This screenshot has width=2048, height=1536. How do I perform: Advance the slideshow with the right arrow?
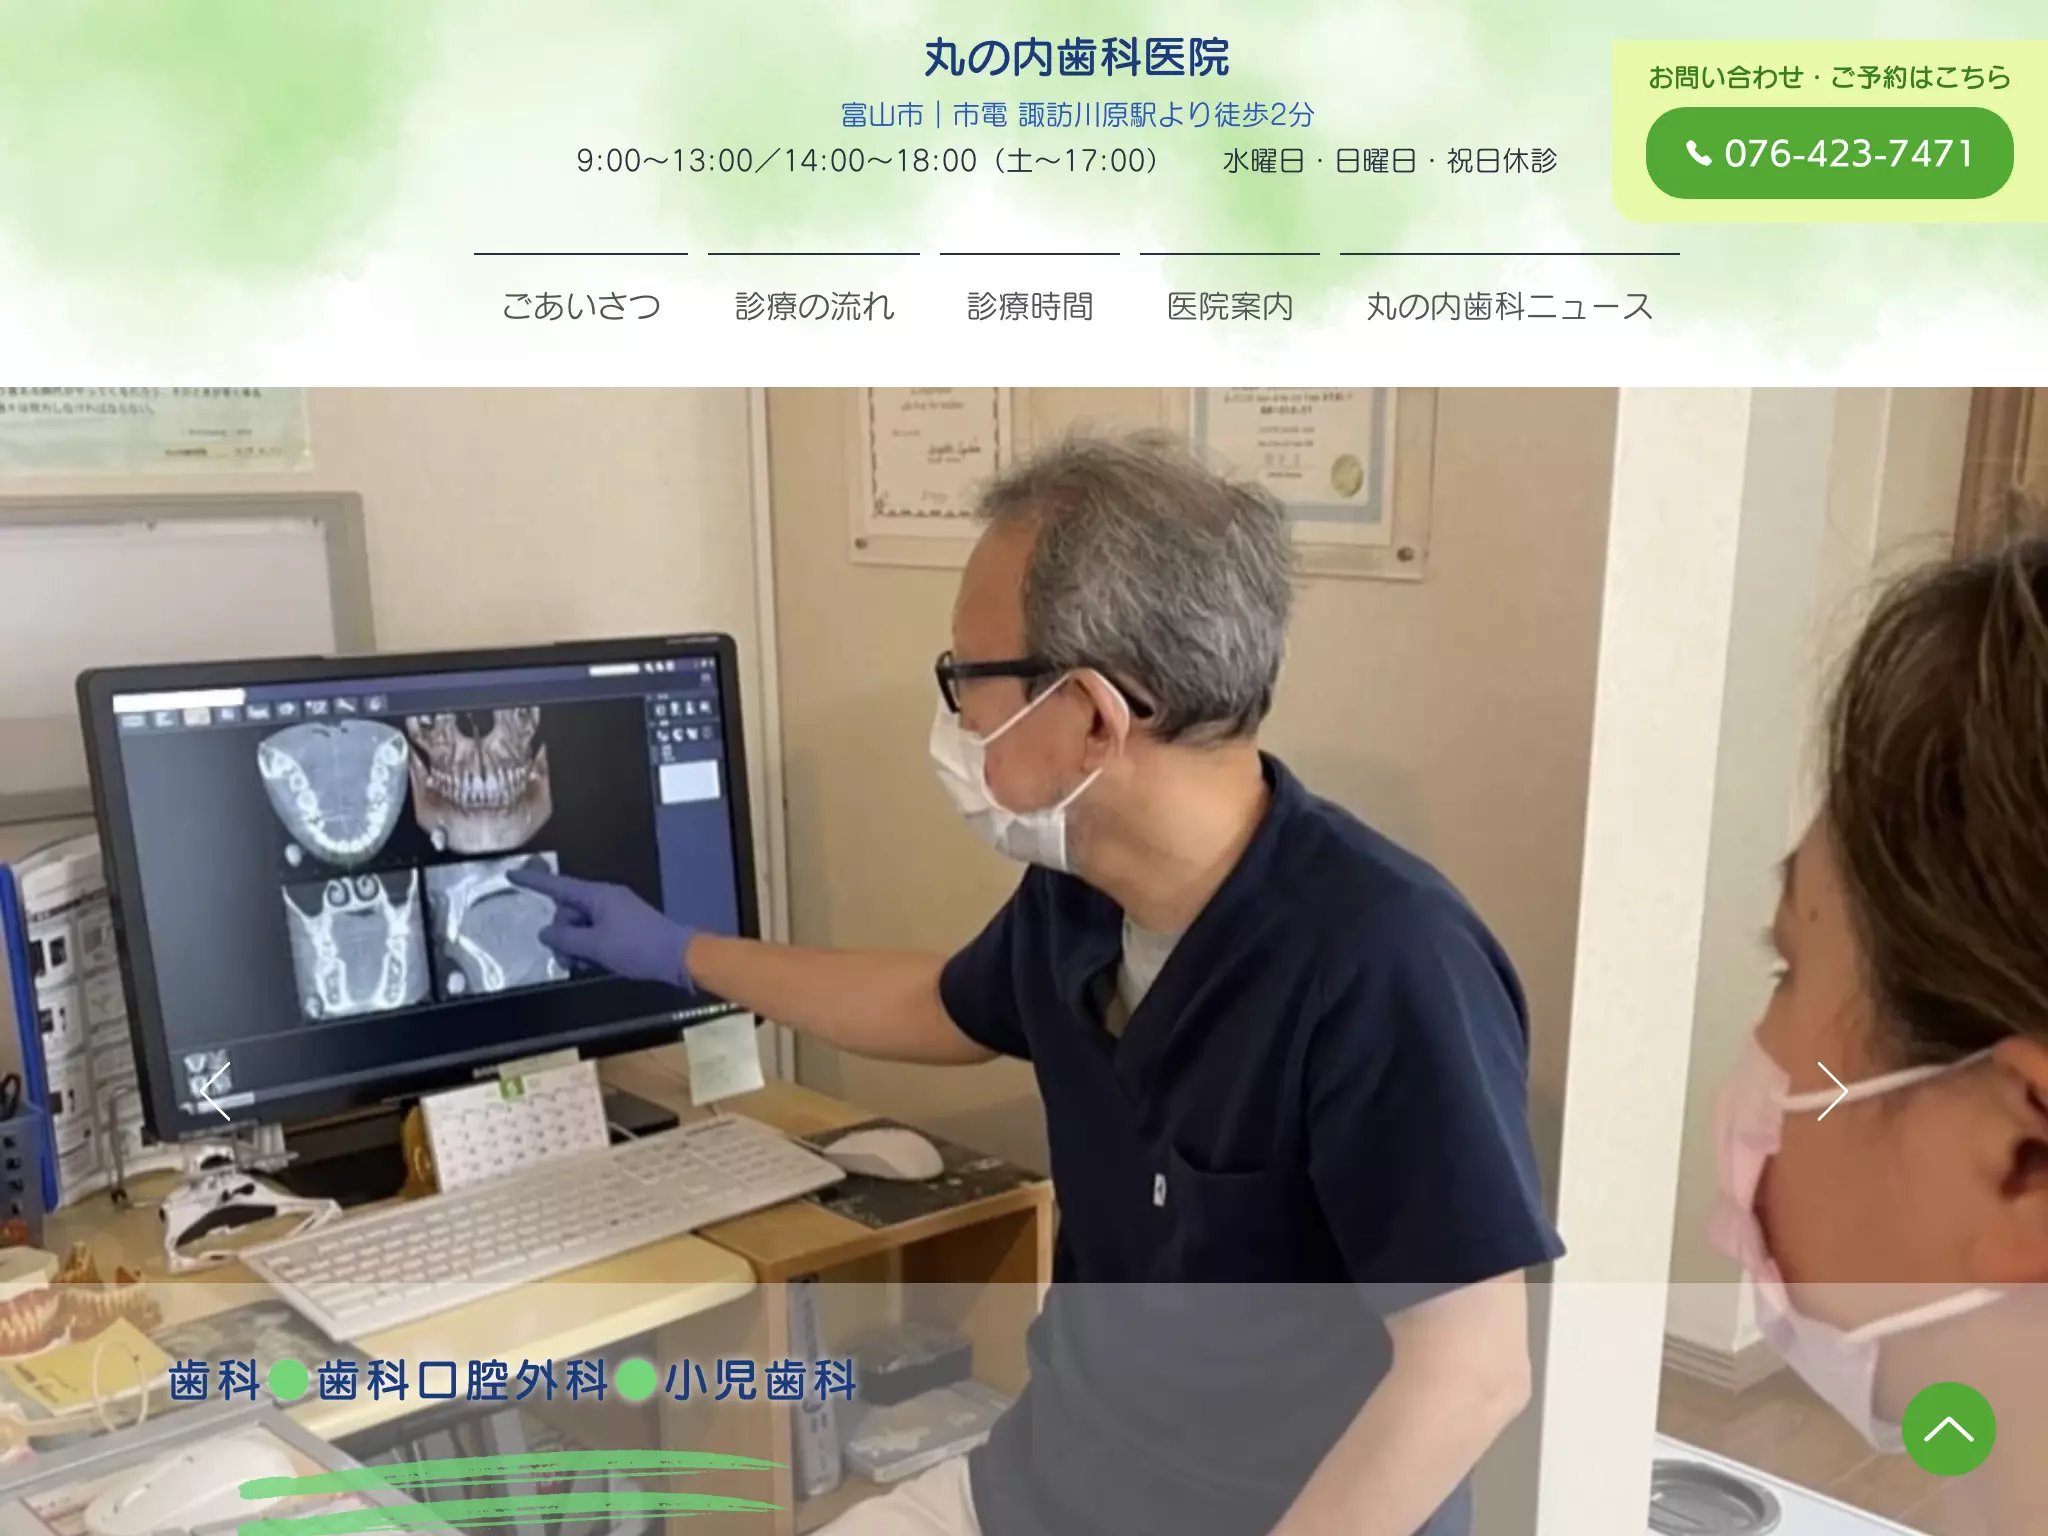click(1832, 1091)
